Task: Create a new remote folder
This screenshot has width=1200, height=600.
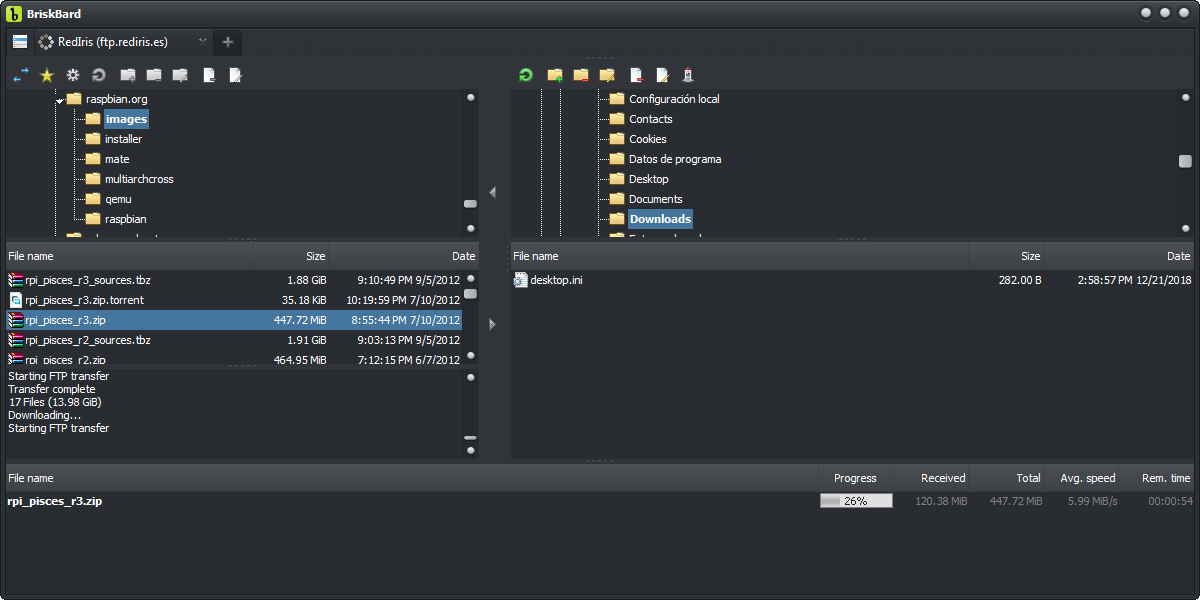Action: (x=128, y=75)
